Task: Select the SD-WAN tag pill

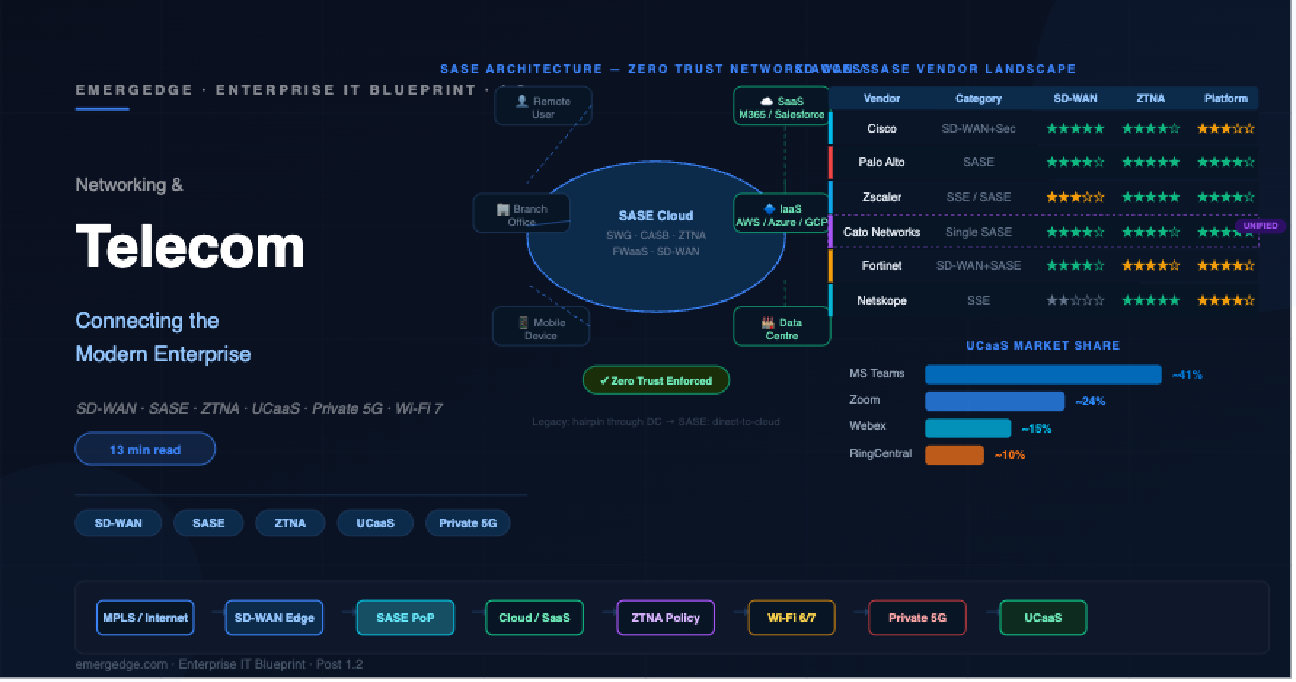Action: [118, 523]
